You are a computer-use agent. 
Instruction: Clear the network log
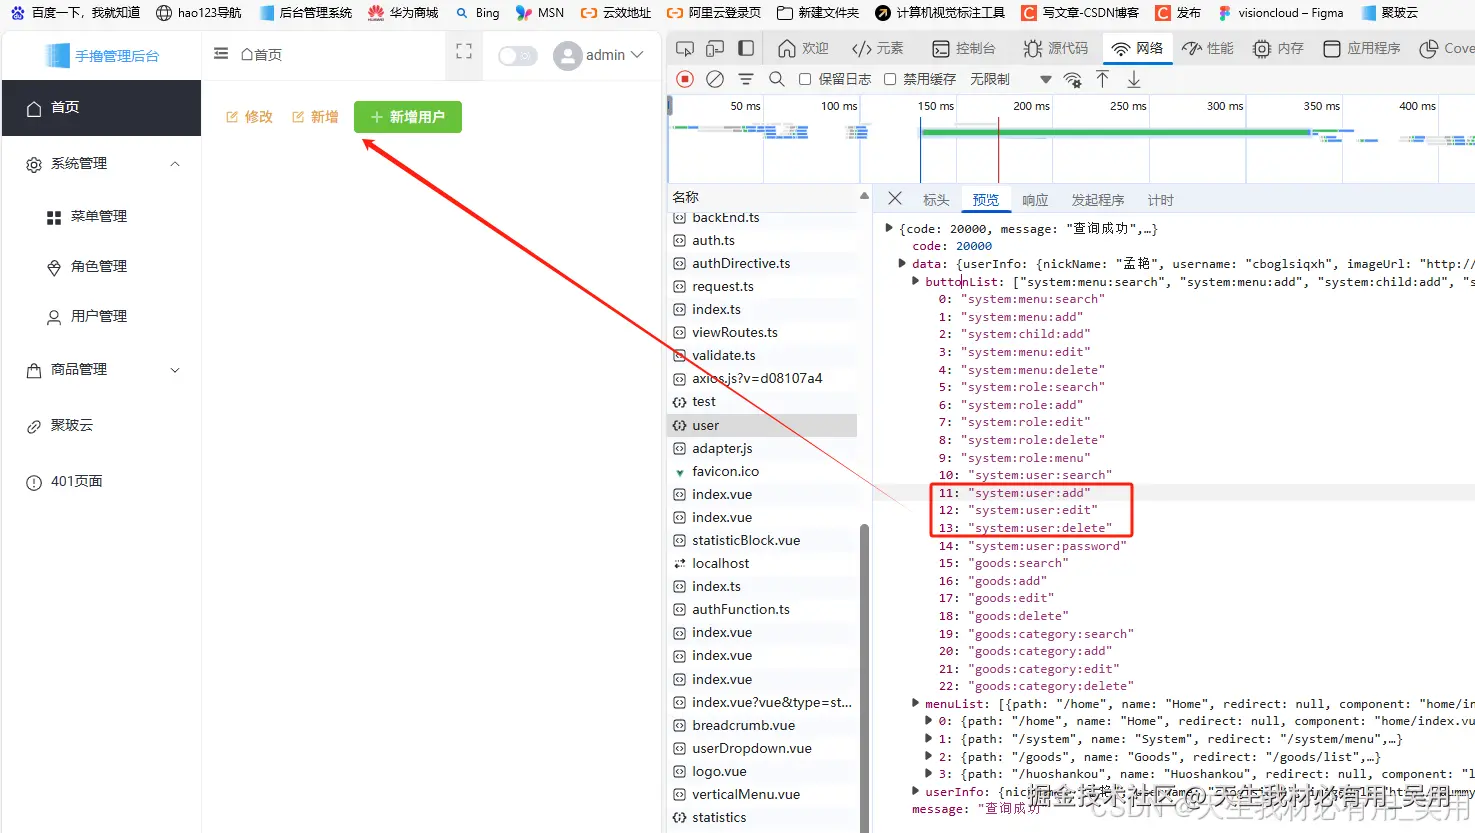click(x=715, y=79)
